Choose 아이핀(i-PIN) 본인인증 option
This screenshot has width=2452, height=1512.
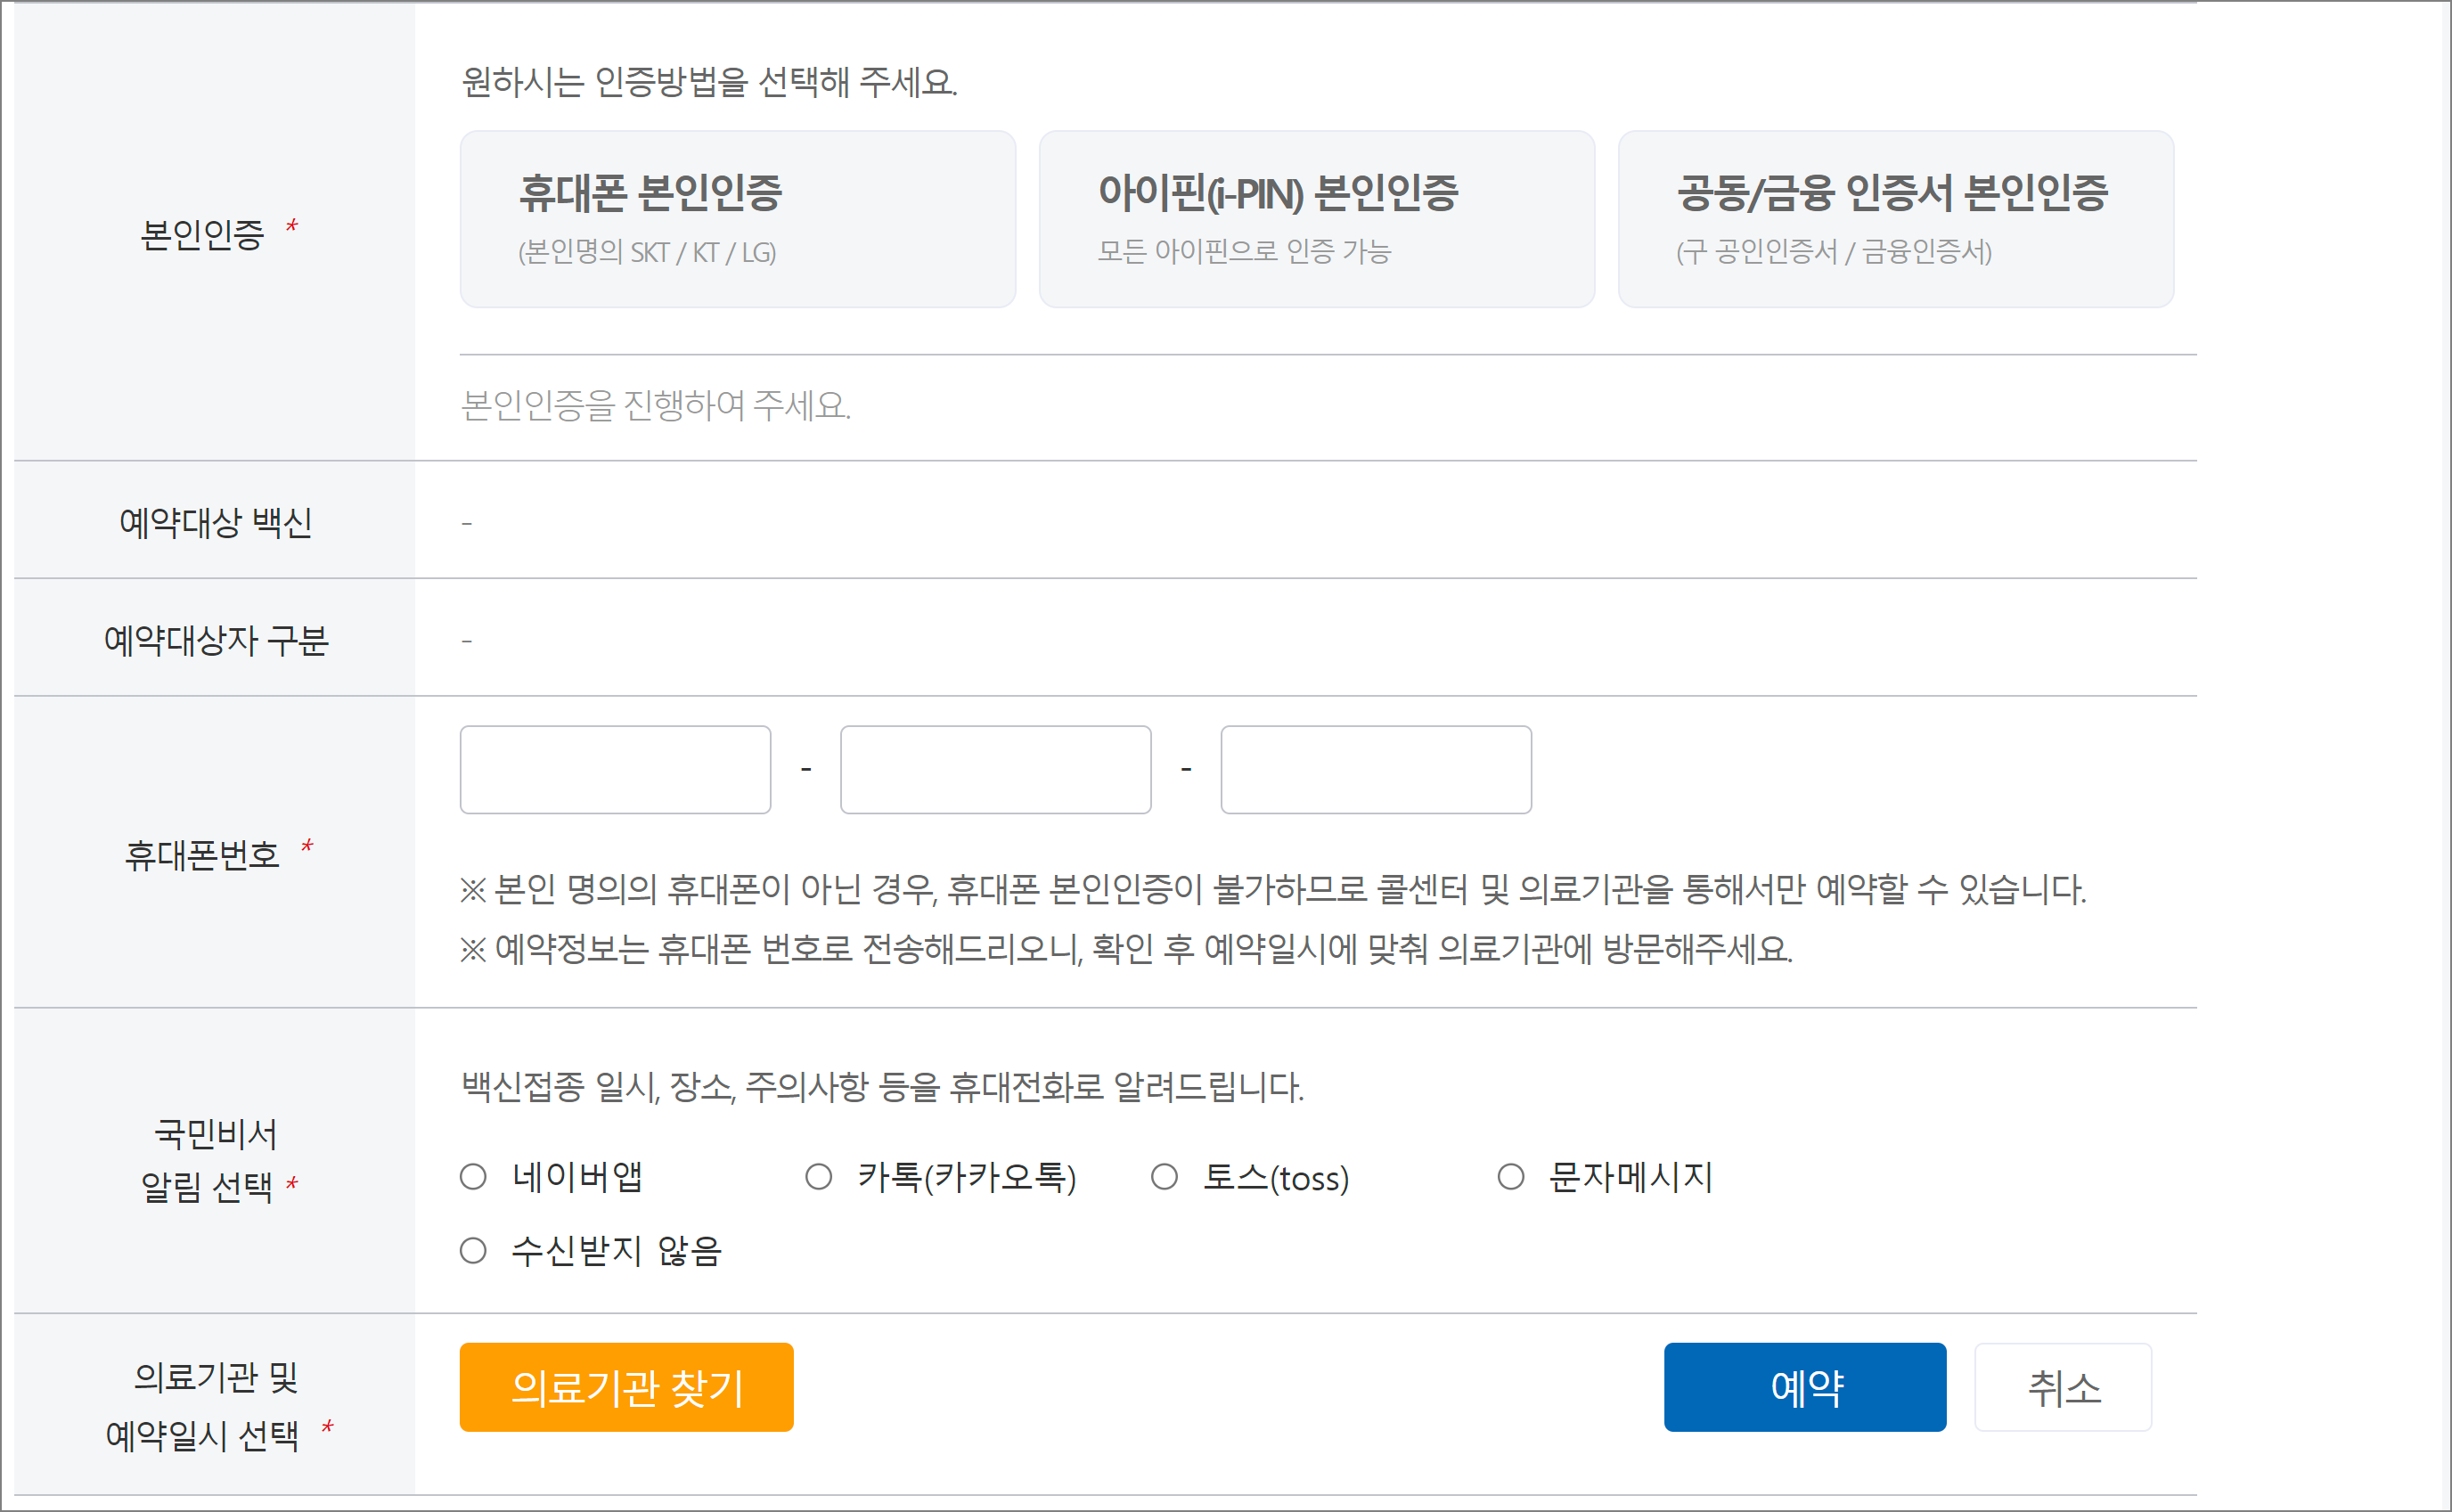(x=1316, y=219)
